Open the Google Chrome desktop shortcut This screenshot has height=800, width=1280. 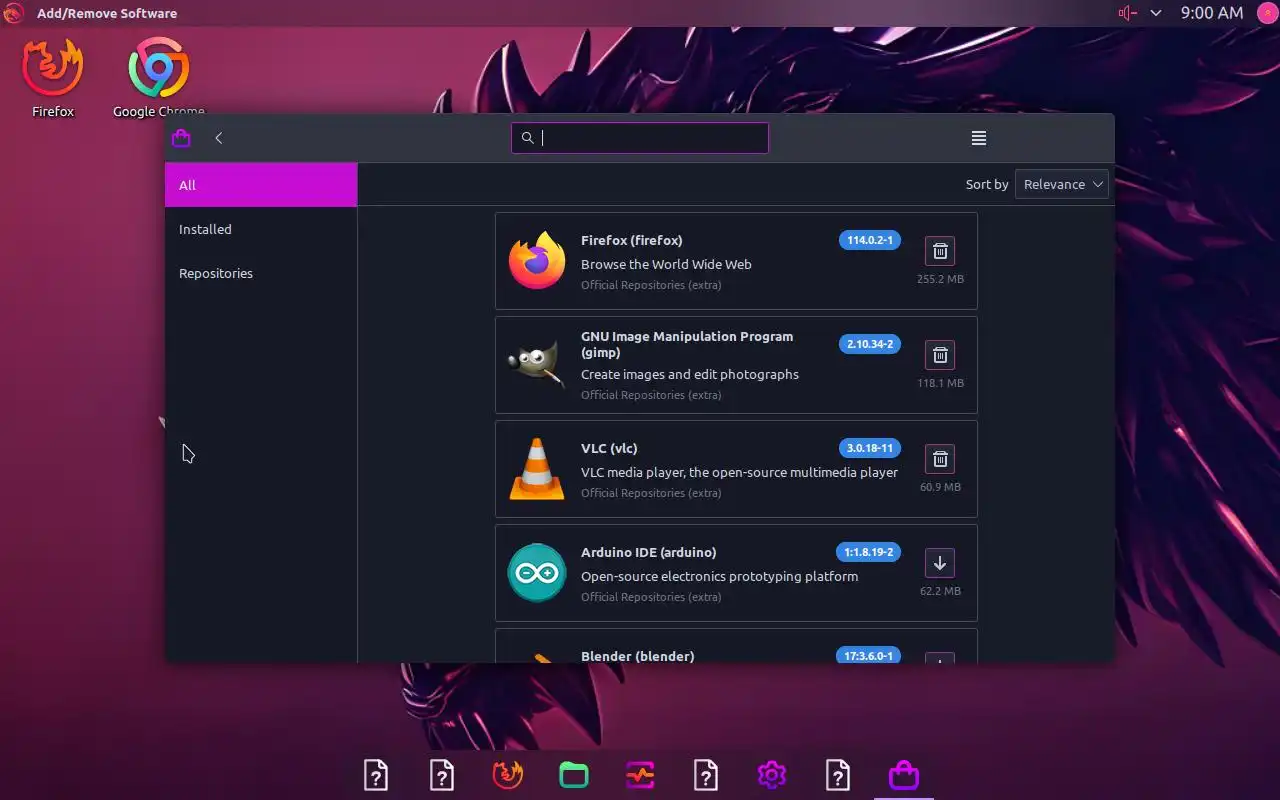[159, 78]
